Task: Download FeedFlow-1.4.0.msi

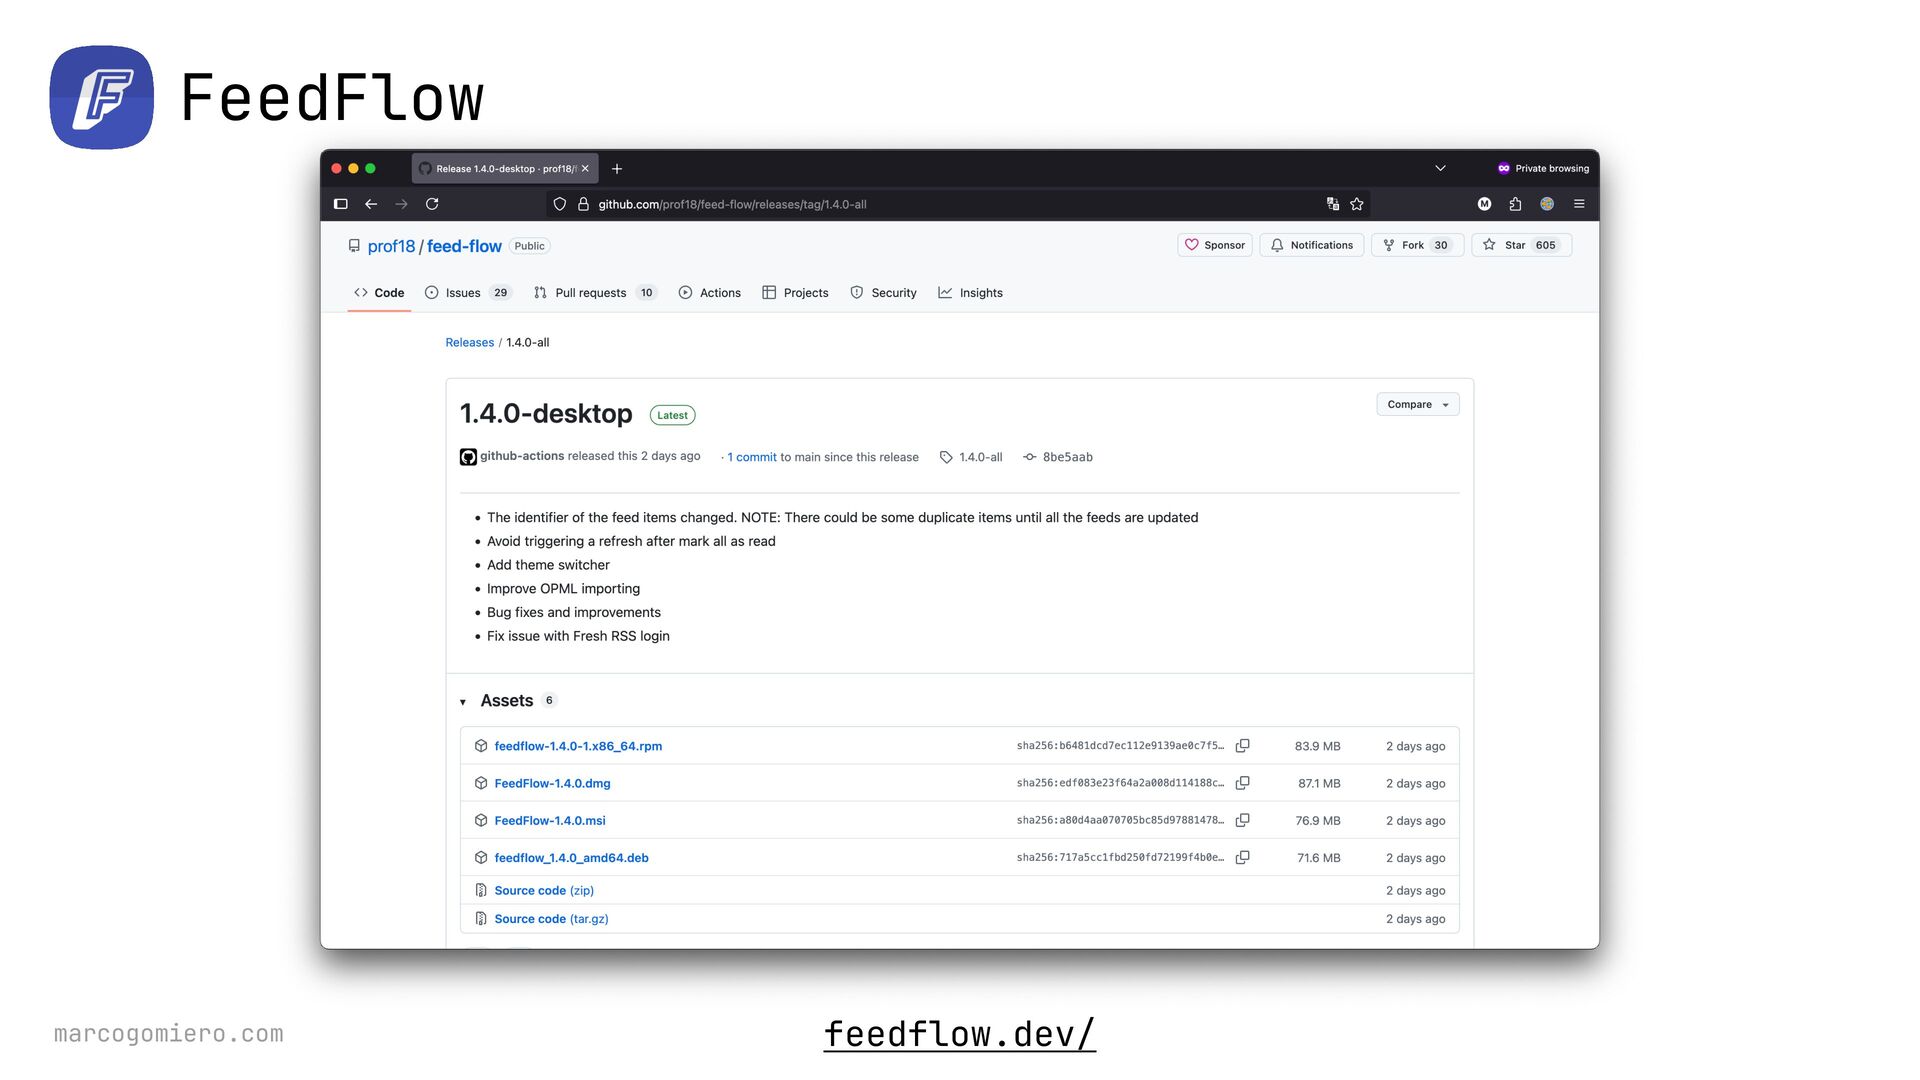Action: (x=550, y=820)
